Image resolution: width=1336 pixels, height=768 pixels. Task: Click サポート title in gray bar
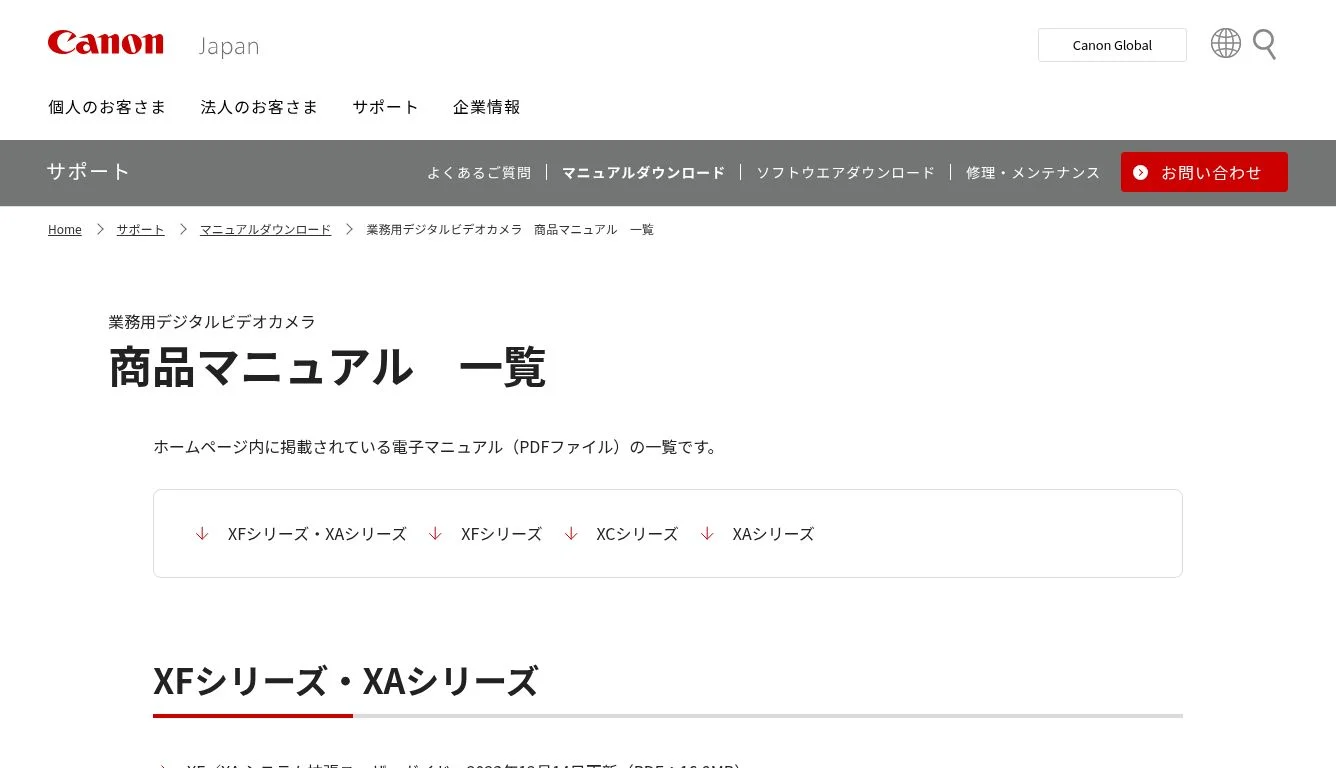[88, 171]
